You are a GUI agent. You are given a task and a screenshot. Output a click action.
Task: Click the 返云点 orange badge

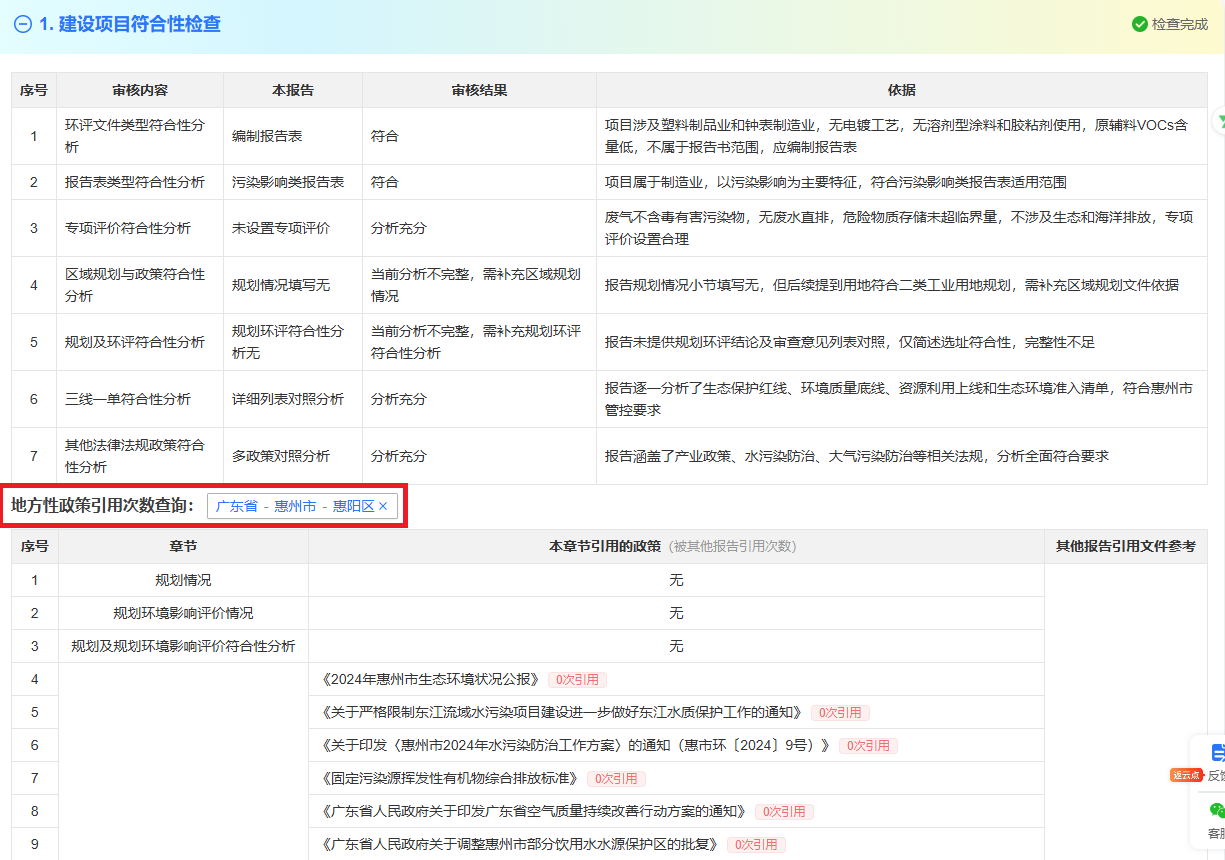[1186, 775]
